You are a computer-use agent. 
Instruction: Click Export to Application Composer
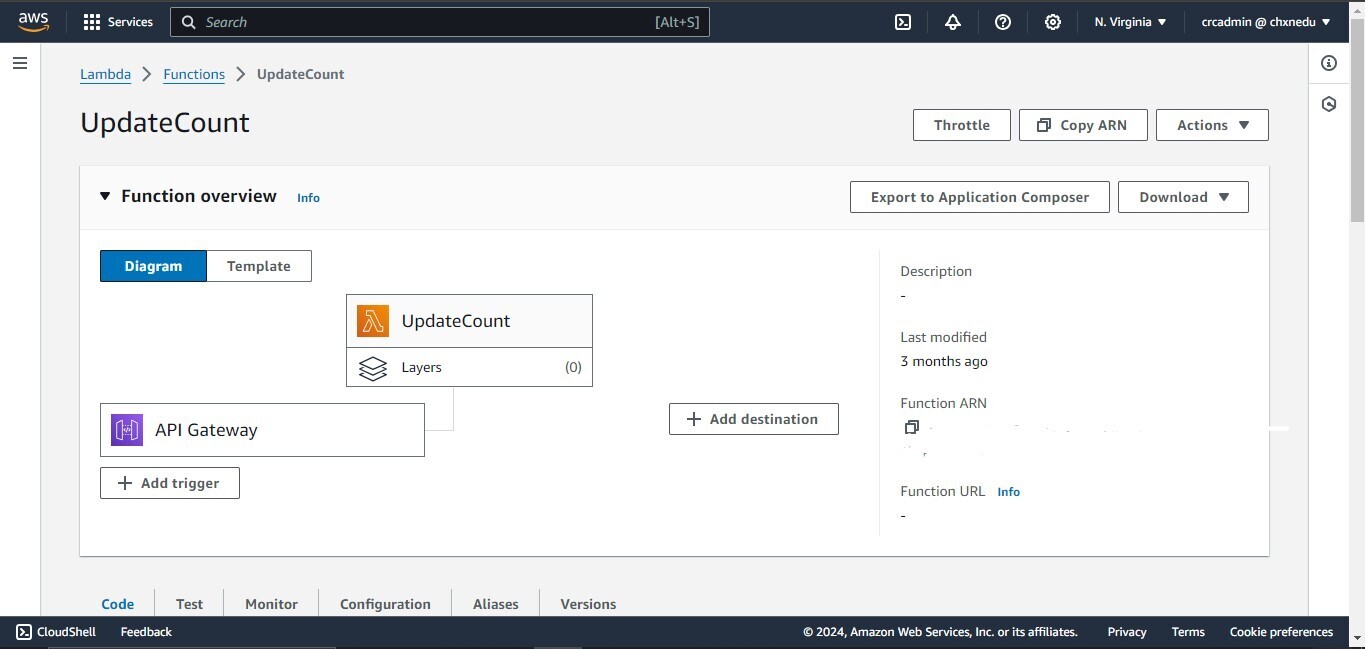point(980,197)
